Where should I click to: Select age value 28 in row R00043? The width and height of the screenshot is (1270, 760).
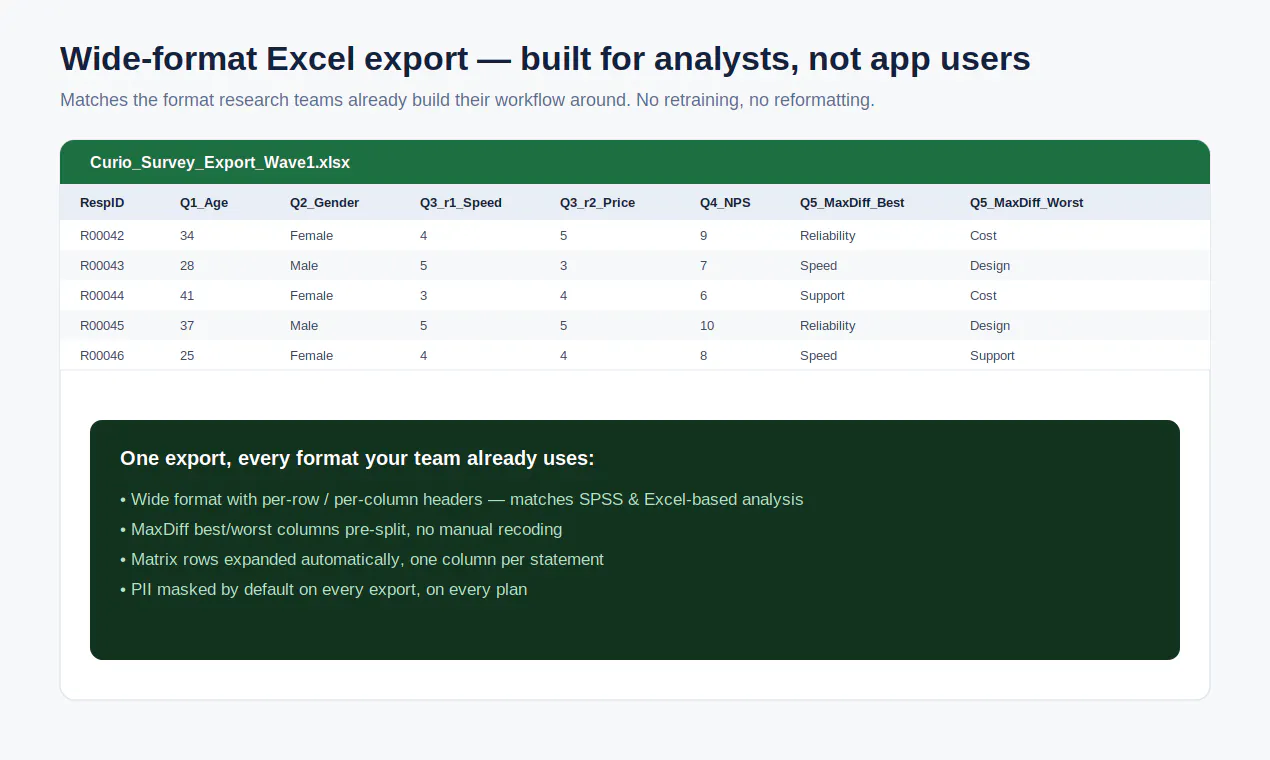point(187,265)
